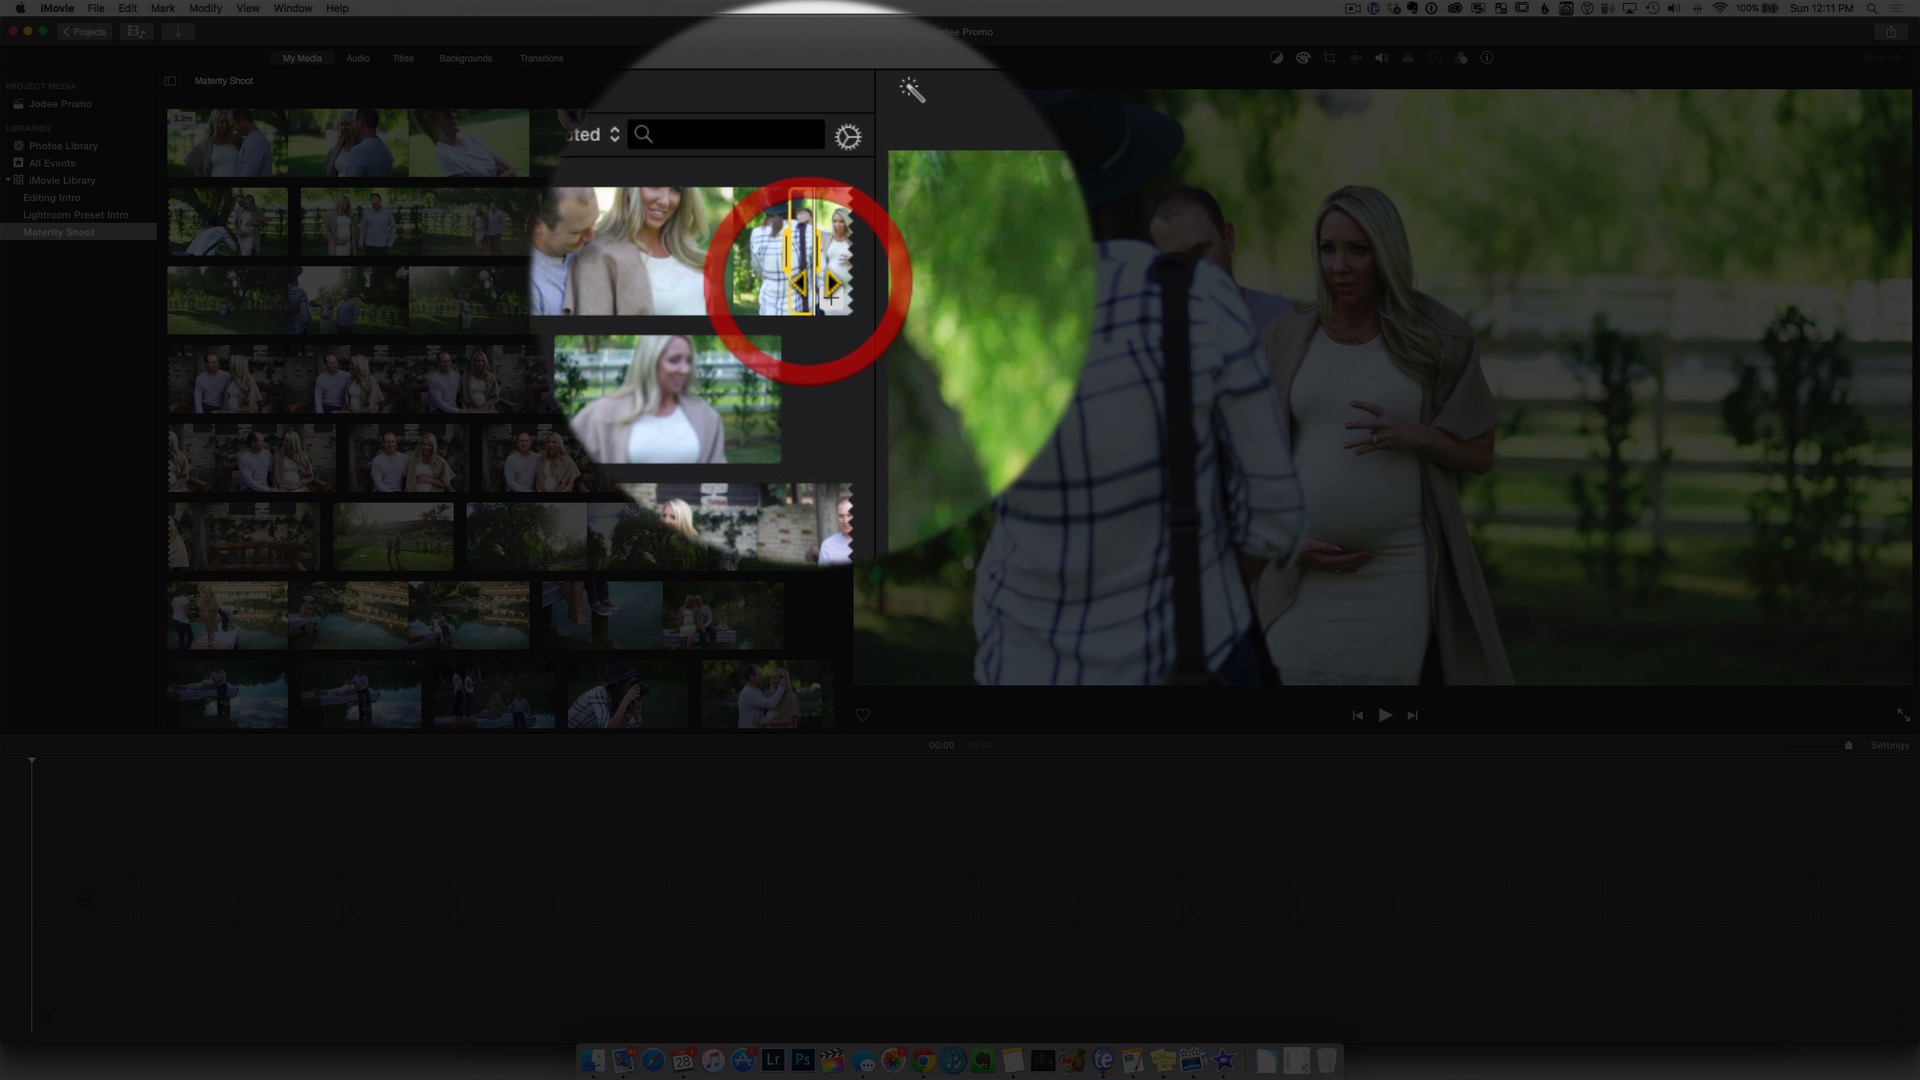Launch Safari from the Dock
Screen dimensions: 1920x1080
point(653,1060)
